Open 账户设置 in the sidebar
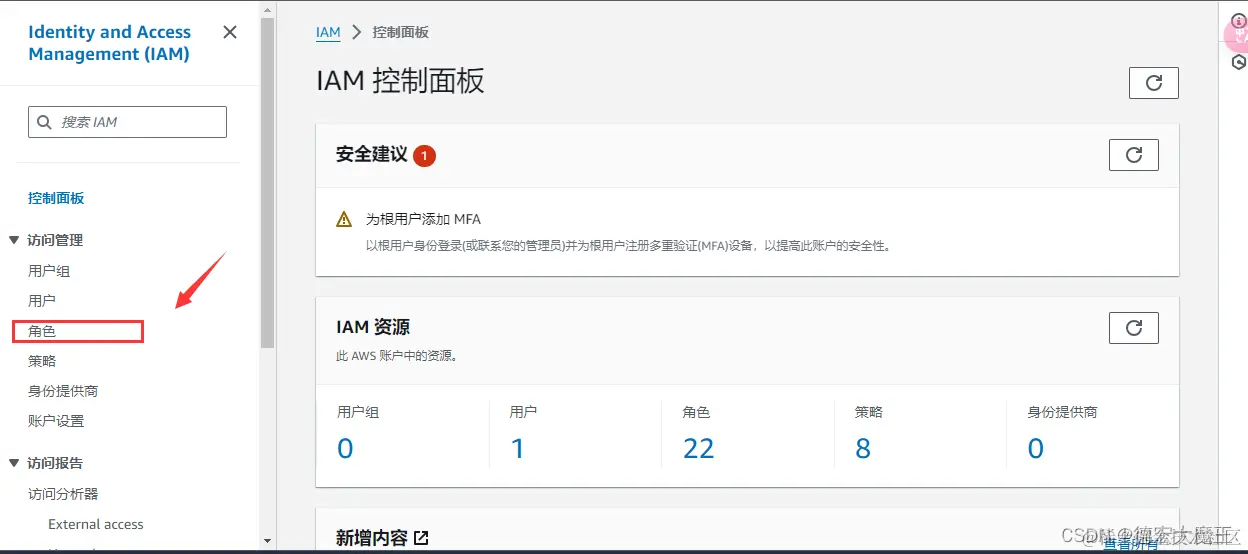 click(56, 421)
